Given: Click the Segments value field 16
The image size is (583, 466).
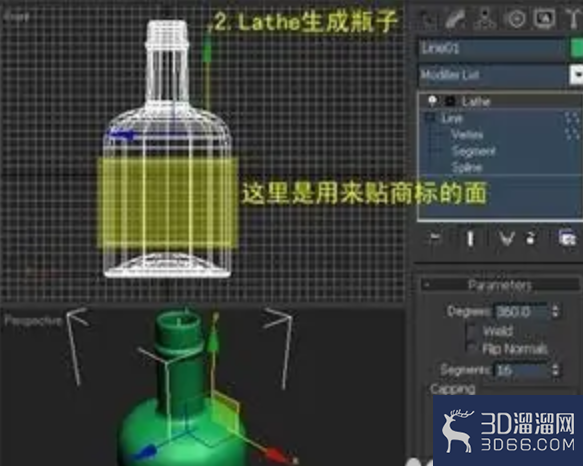Looking at the screenshot, I should tap(521, 370).
